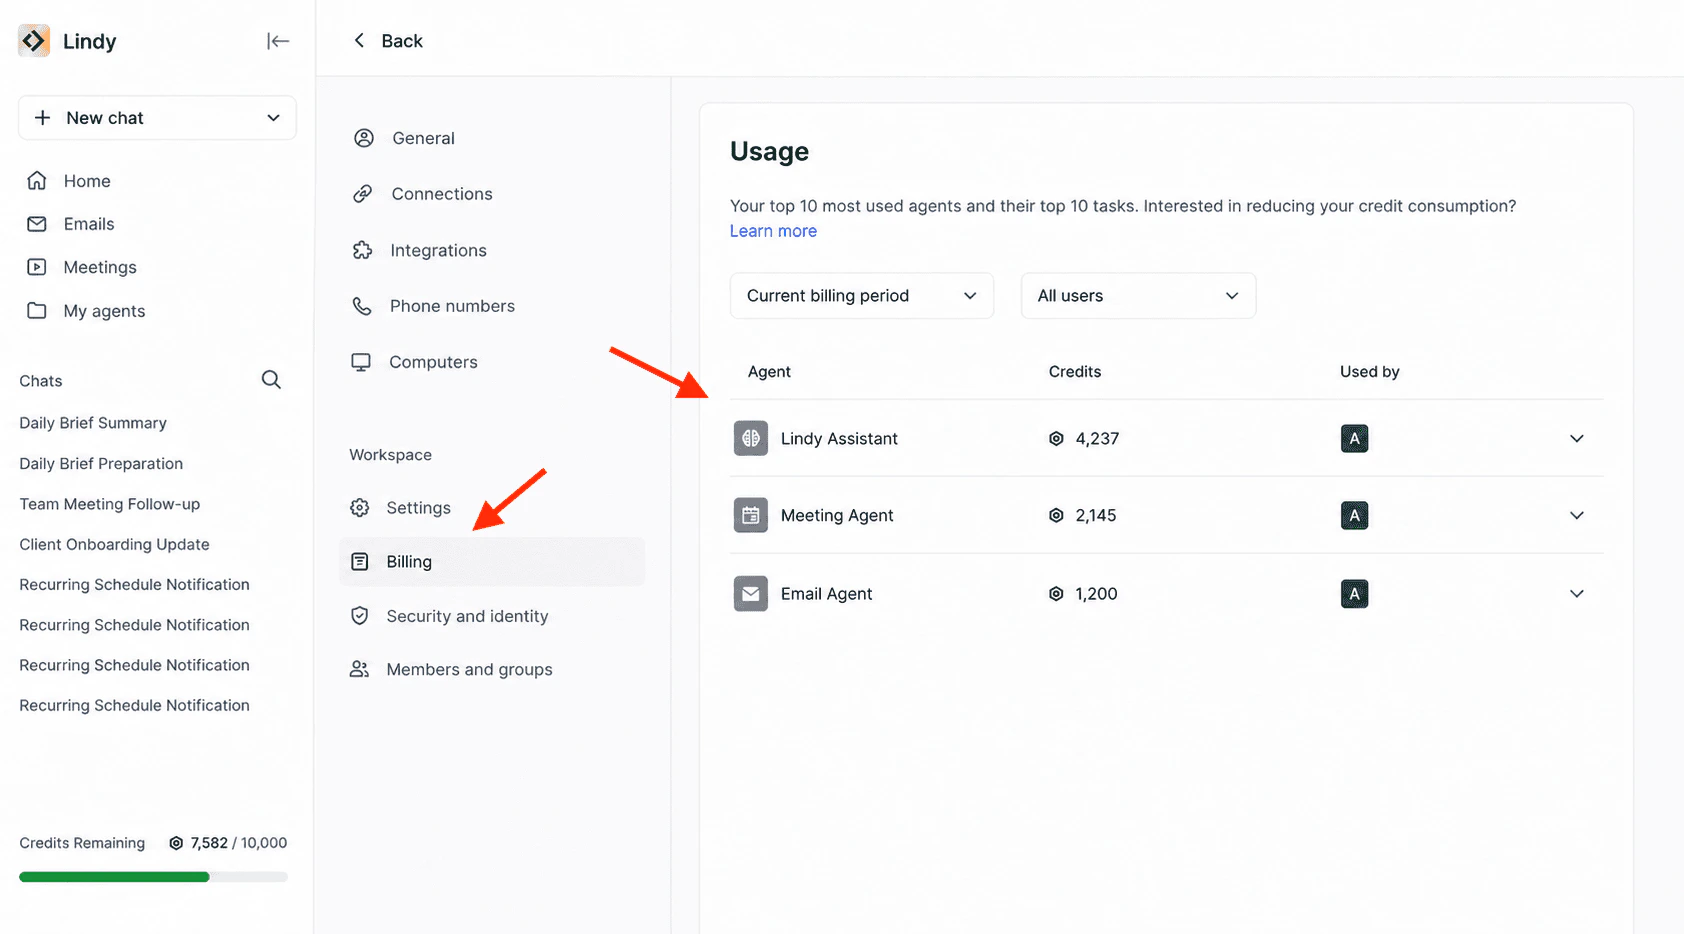Click the Lindy logo icon
This screenshot has width=1684, height=934.
(x=34, y=41)
